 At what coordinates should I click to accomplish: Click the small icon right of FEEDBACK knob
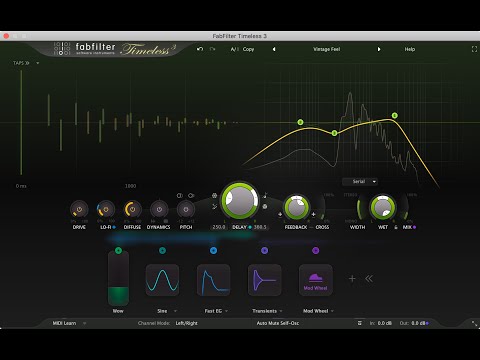coord(313,214)
